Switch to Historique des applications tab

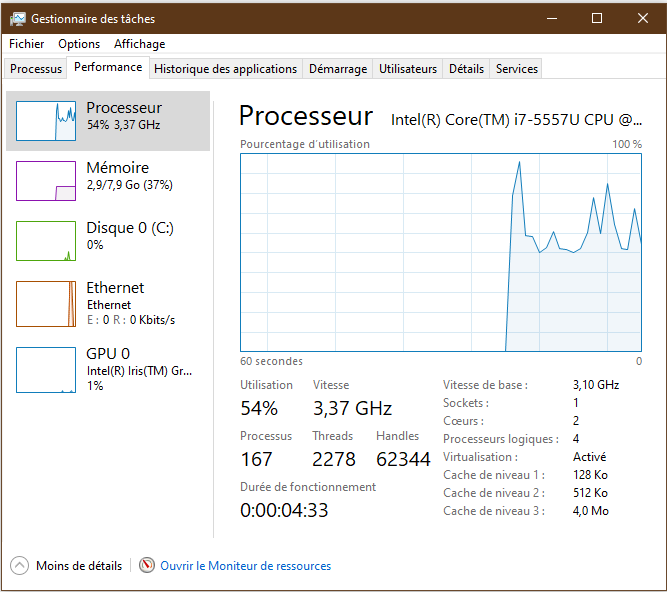coord(225,69)
